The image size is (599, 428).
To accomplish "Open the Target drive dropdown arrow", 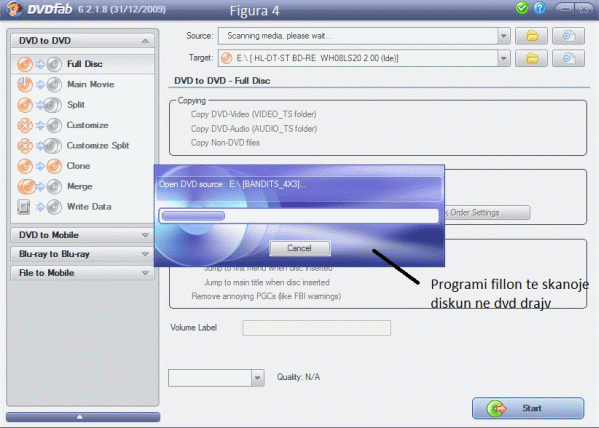I will tap(503, 58).
